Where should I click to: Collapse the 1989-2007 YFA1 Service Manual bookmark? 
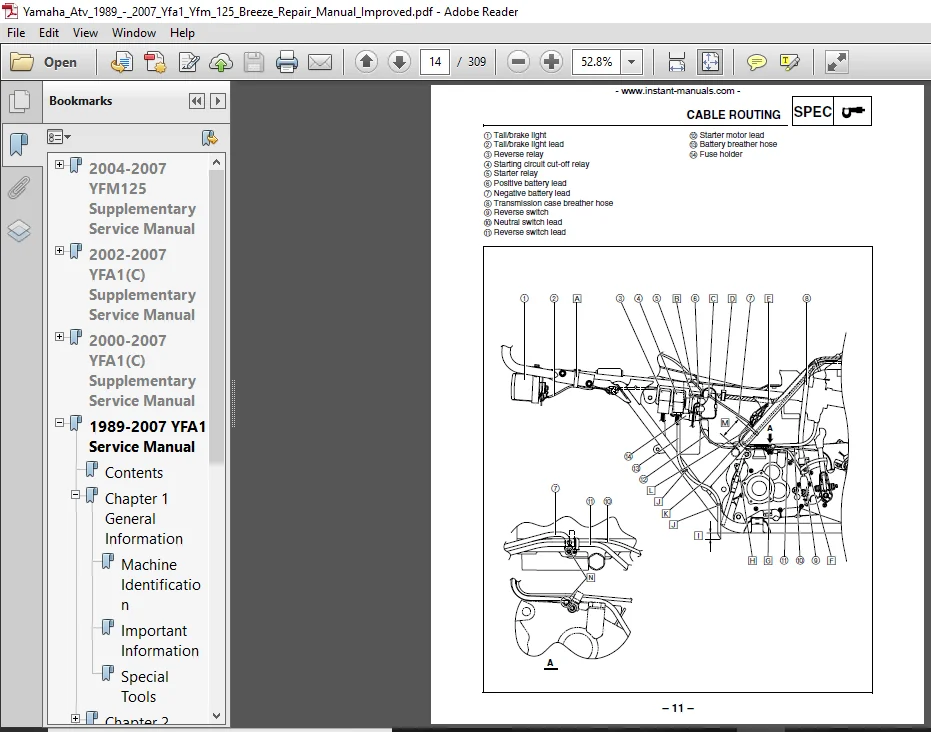[59, 423]
